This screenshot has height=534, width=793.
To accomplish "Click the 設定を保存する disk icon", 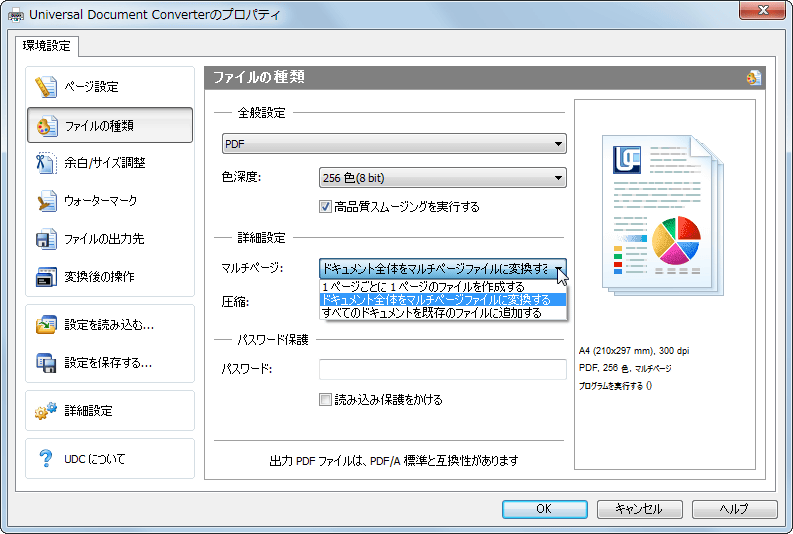I will [x=46, y=363].
